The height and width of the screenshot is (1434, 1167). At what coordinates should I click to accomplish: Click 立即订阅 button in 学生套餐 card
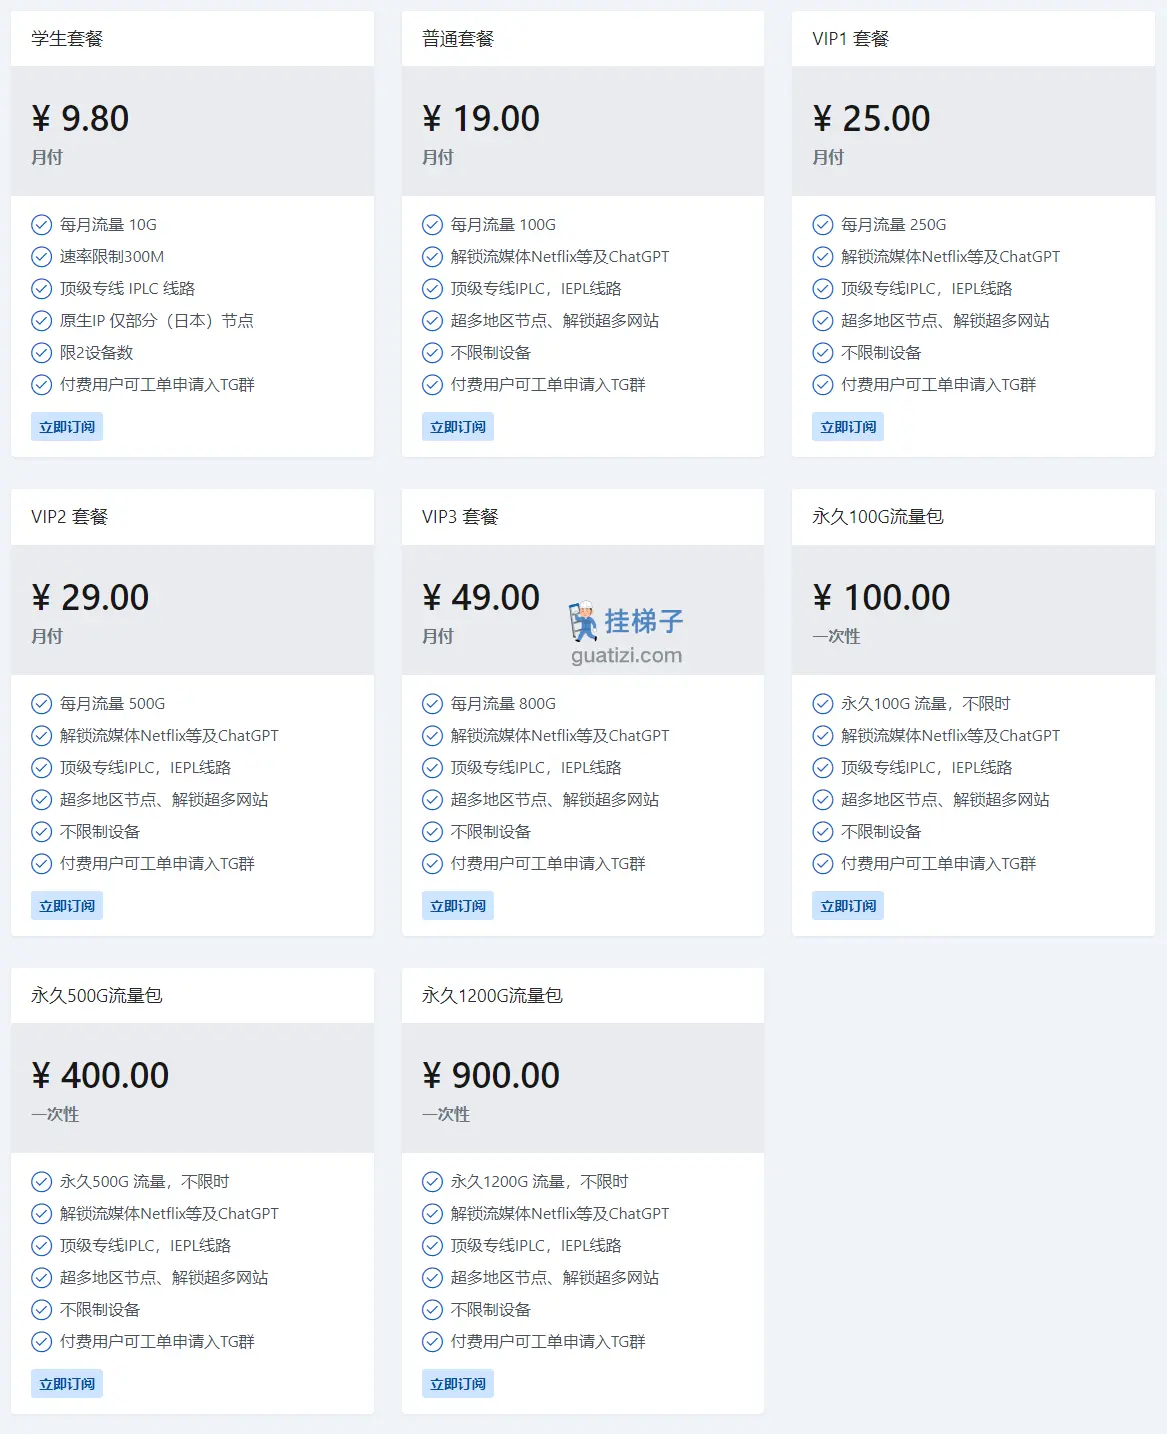point(67,427)
